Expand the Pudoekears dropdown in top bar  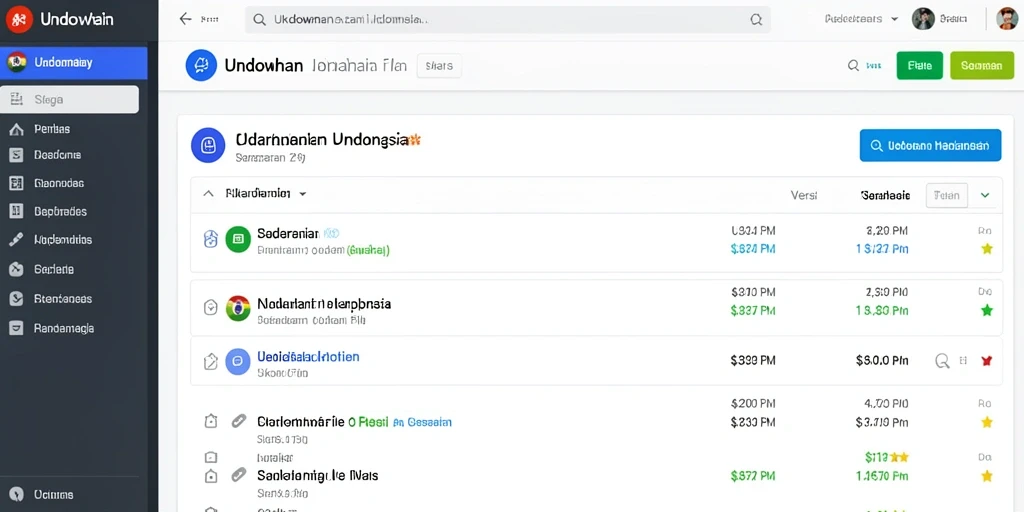894,20
